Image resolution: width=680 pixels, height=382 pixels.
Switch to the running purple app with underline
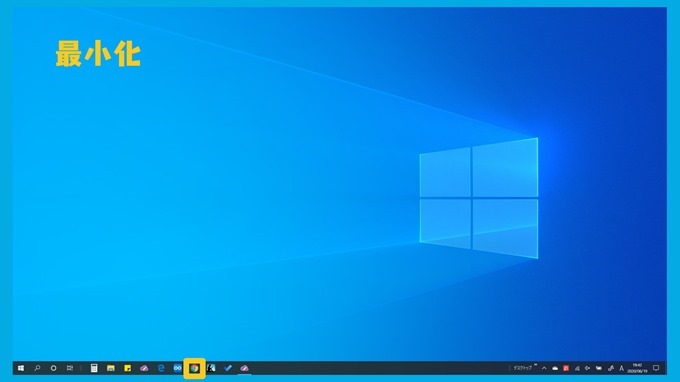(245, 368)
